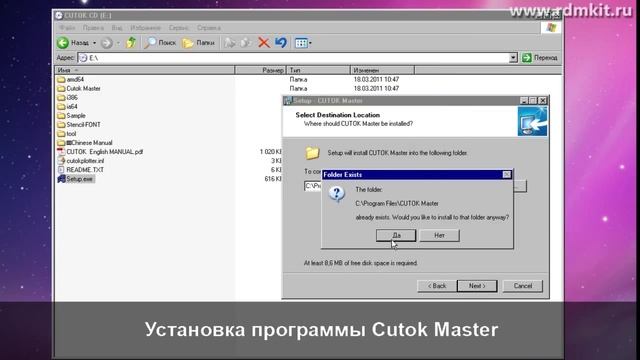The height and width of the screenshot is (360, 640).
Task: Go Back in the Setup wizard
Action: coord(437,286)
